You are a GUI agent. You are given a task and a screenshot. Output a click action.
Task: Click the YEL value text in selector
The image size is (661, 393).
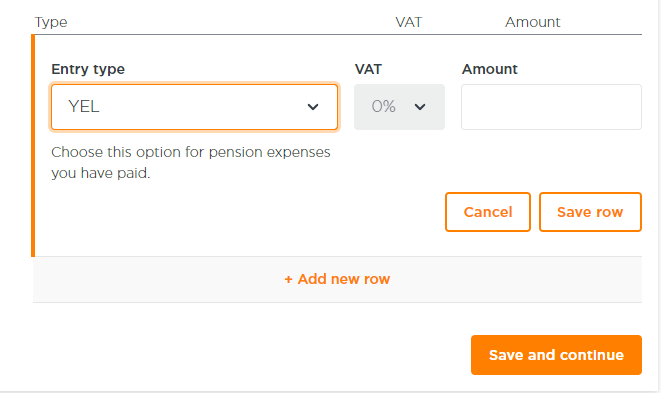click(84, 107)
